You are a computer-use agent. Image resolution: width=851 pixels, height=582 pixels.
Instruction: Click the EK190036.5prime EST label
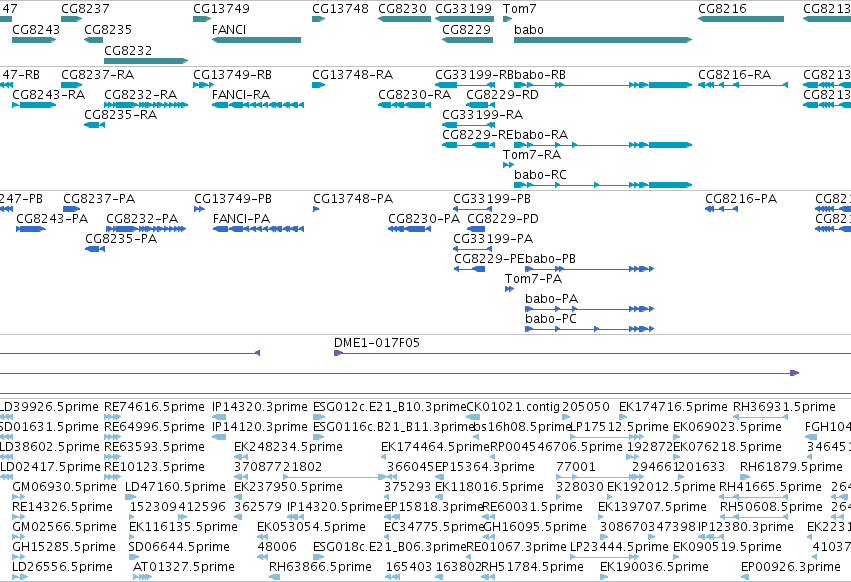click(654, 567)
